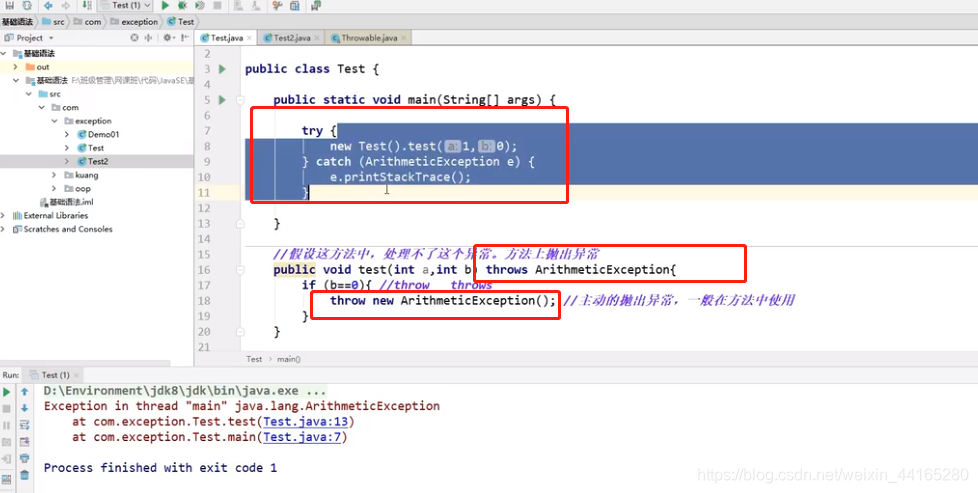Click the last toolbar icon after Project Structure
Screen dimensions: 978x493
click(316, 5)
